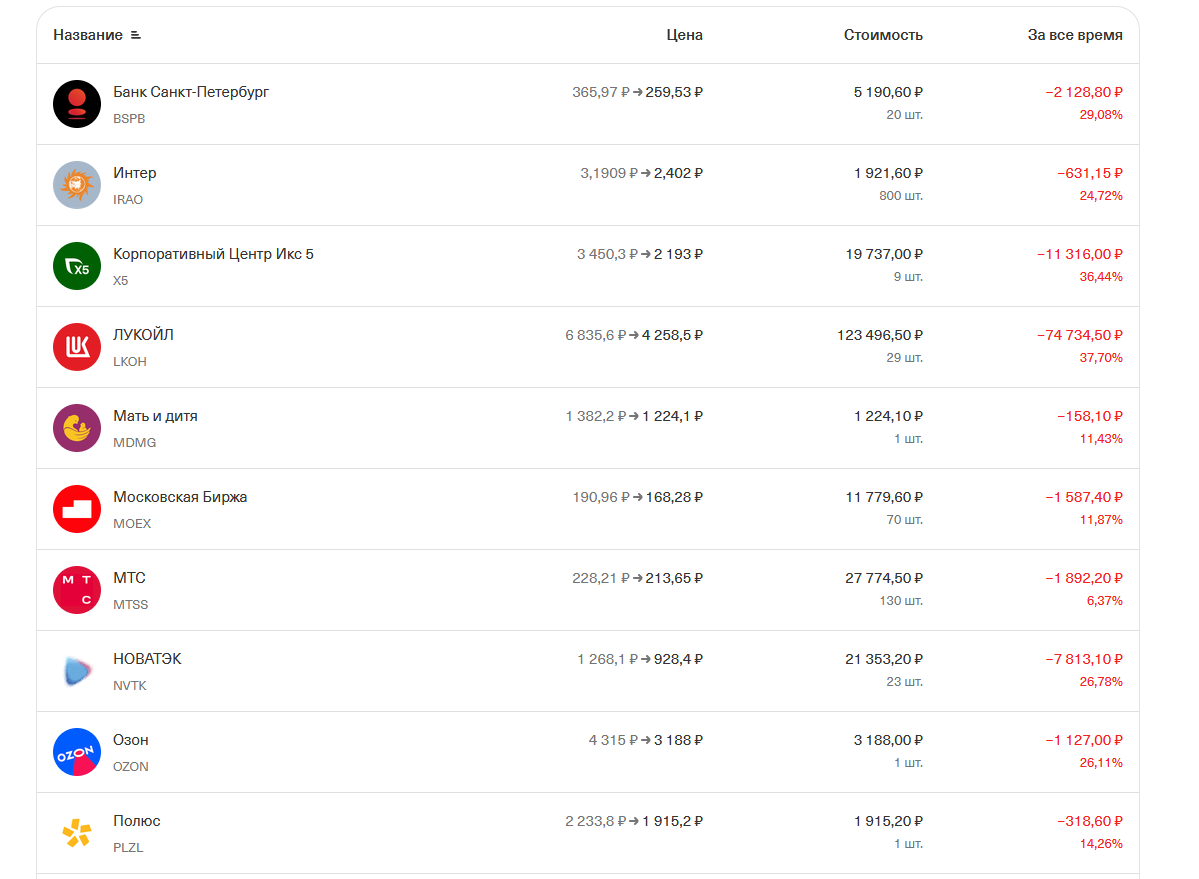The height and width of the screenshot is (879, 1199).
Task: Click the Inter RAO orange sun logo
Action: (x=76, y=185)
